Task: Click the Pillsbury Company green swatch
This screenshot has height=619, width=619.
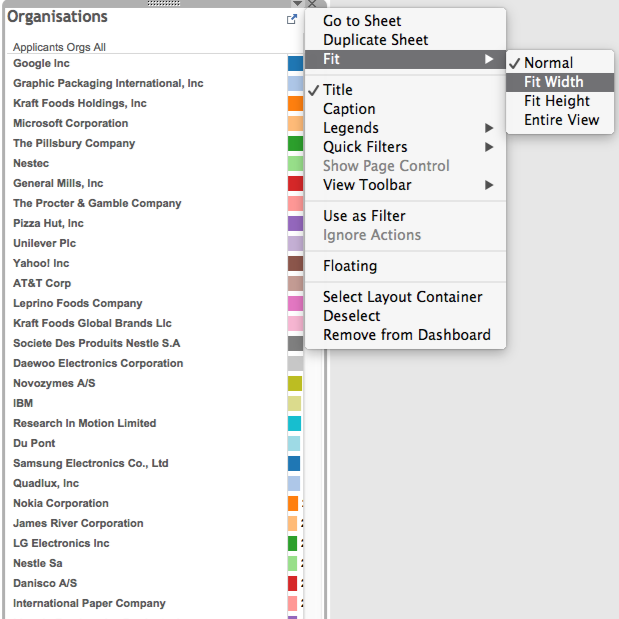Action: (295, 143)
